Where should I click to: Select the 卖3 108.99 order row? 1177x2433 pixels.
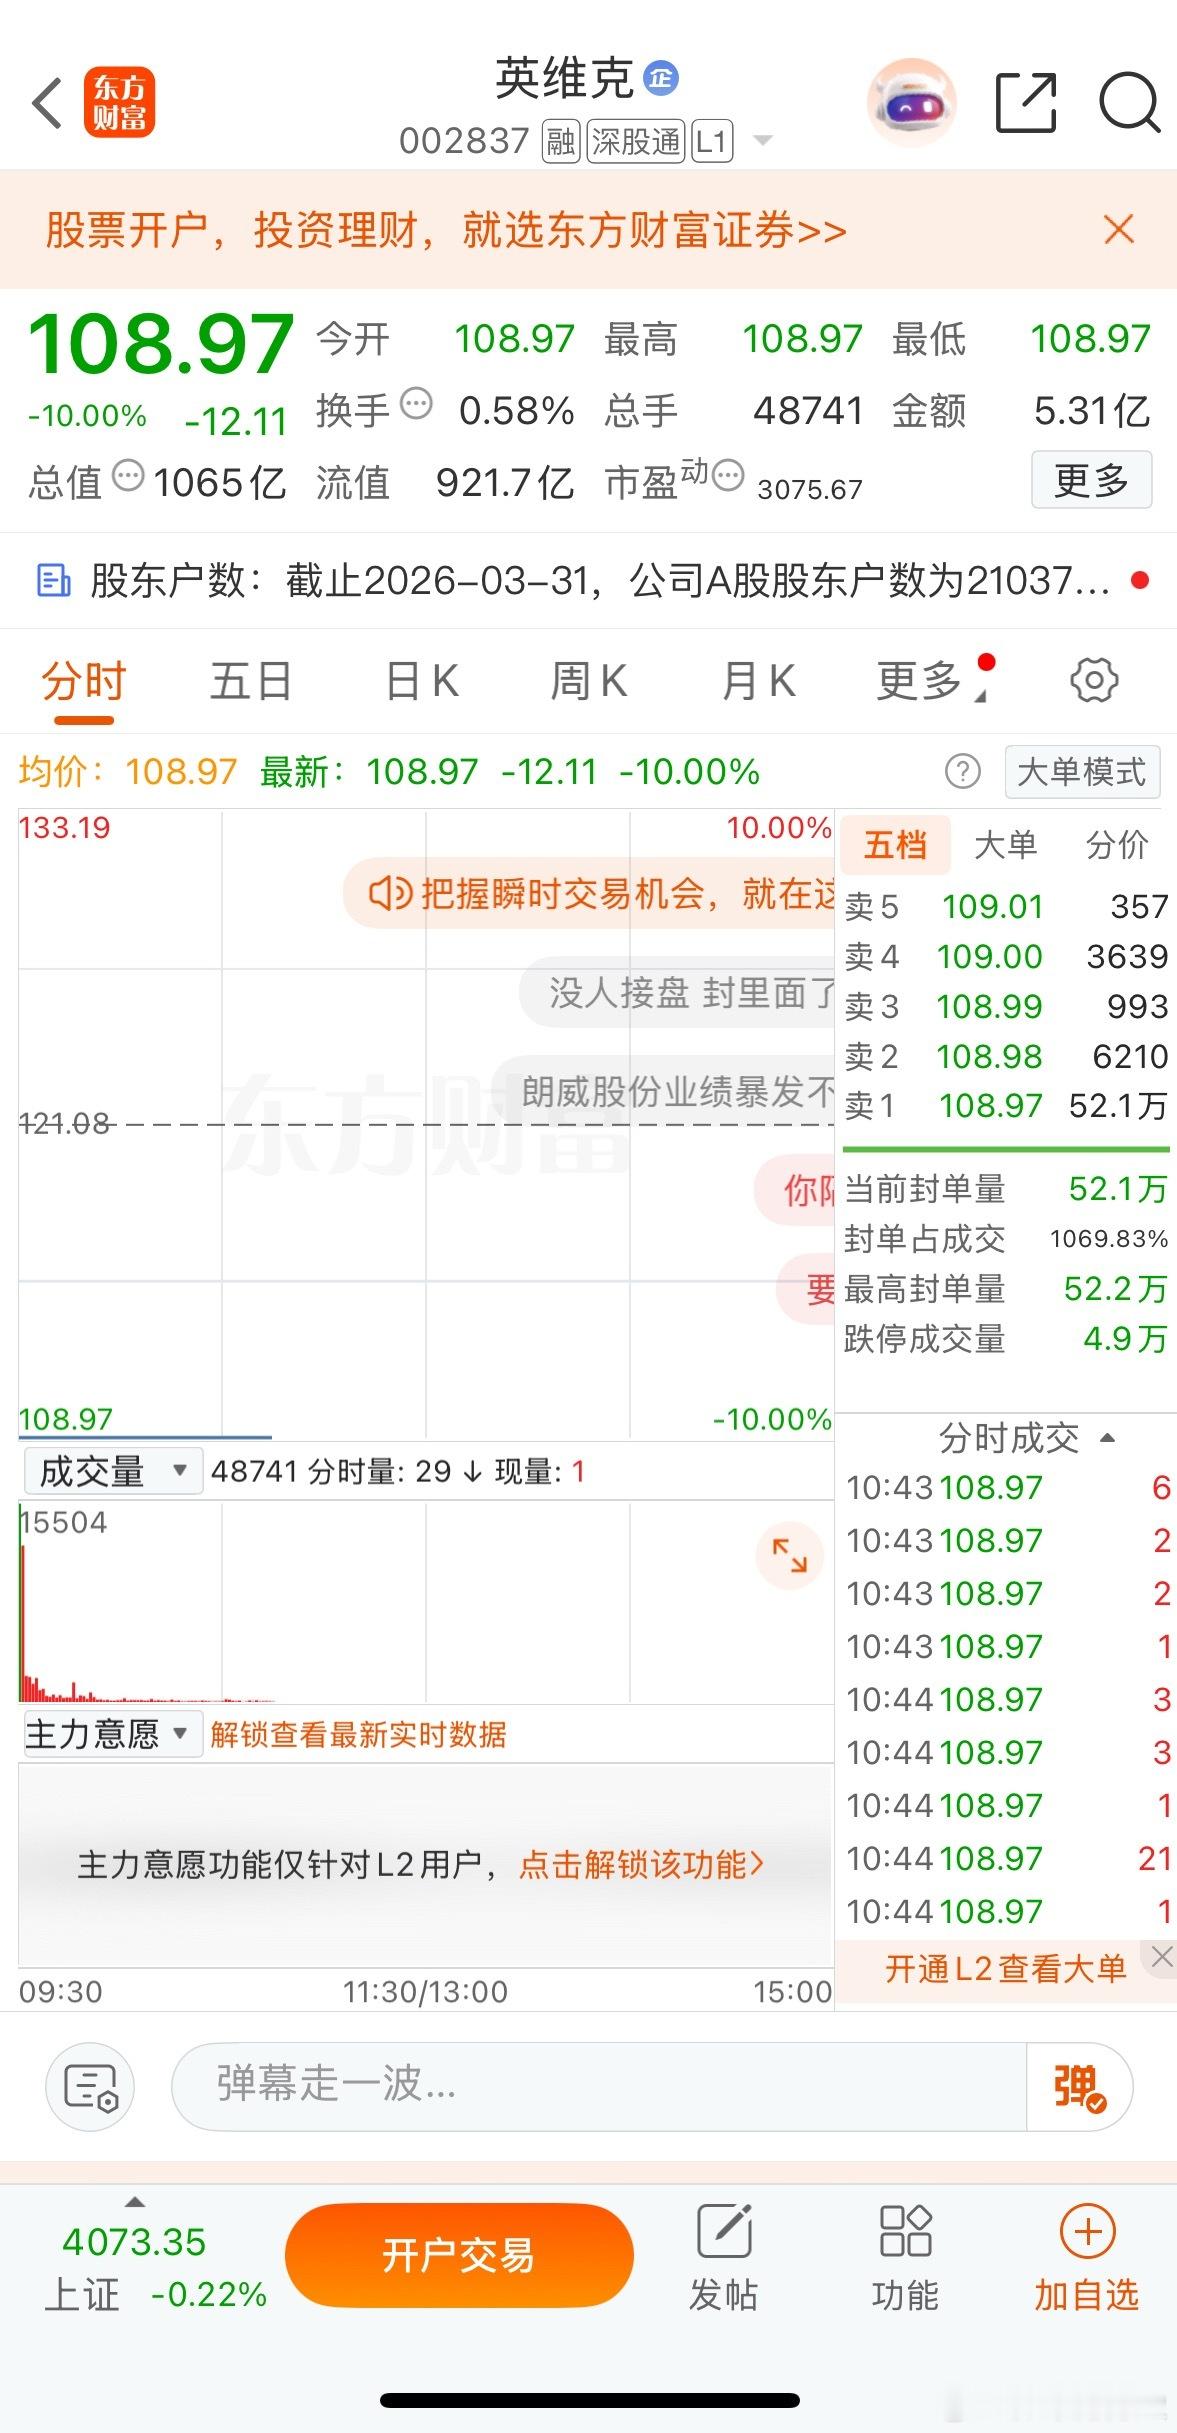1006,1007
